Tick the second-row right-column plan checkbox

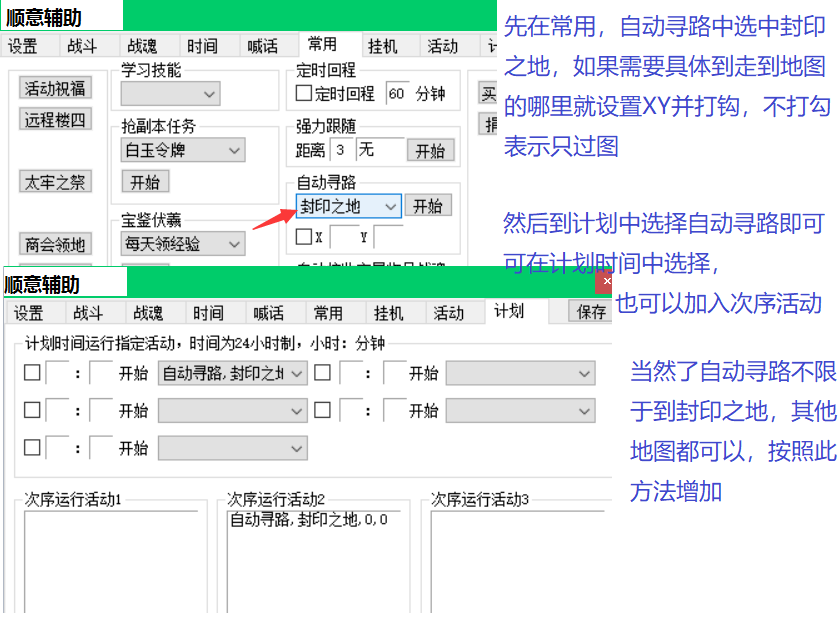pyautogui.click(x=322, y=410)
